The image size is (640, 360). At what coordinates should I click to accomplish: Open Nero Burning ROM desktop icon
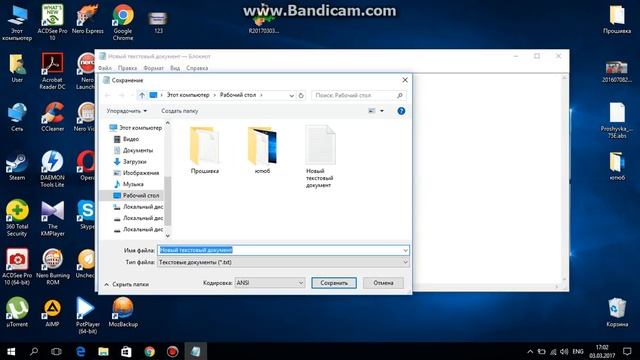[x=52, y=267]
